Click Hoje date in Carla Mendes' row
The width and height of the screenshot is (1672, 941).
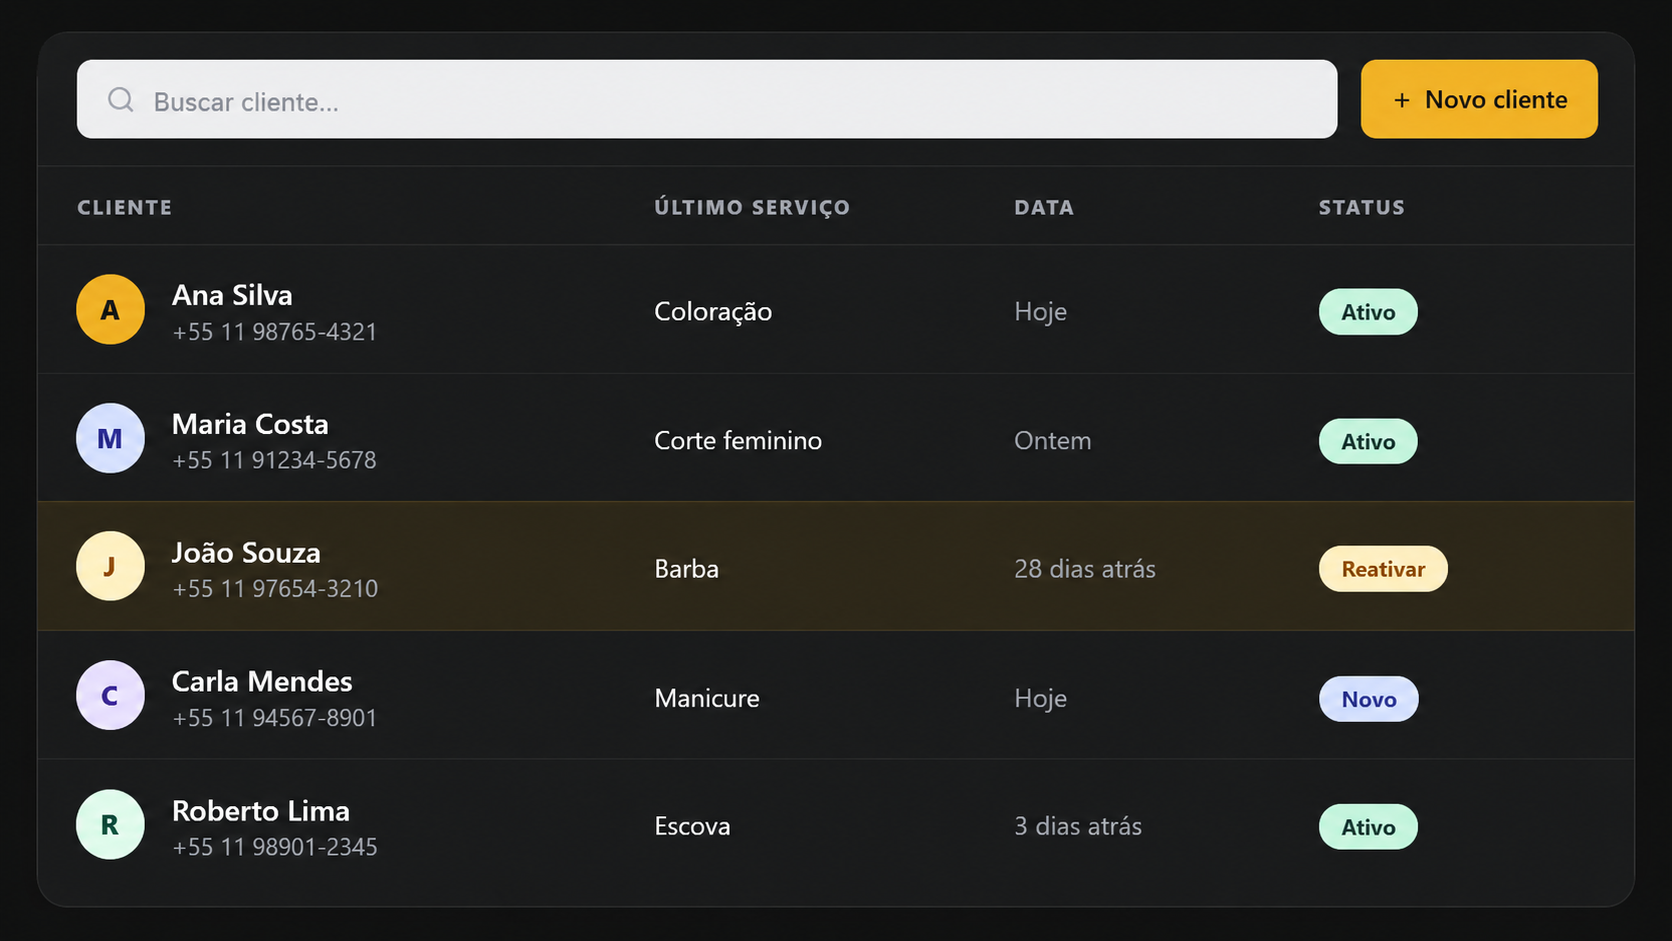tap(1040, 698)
